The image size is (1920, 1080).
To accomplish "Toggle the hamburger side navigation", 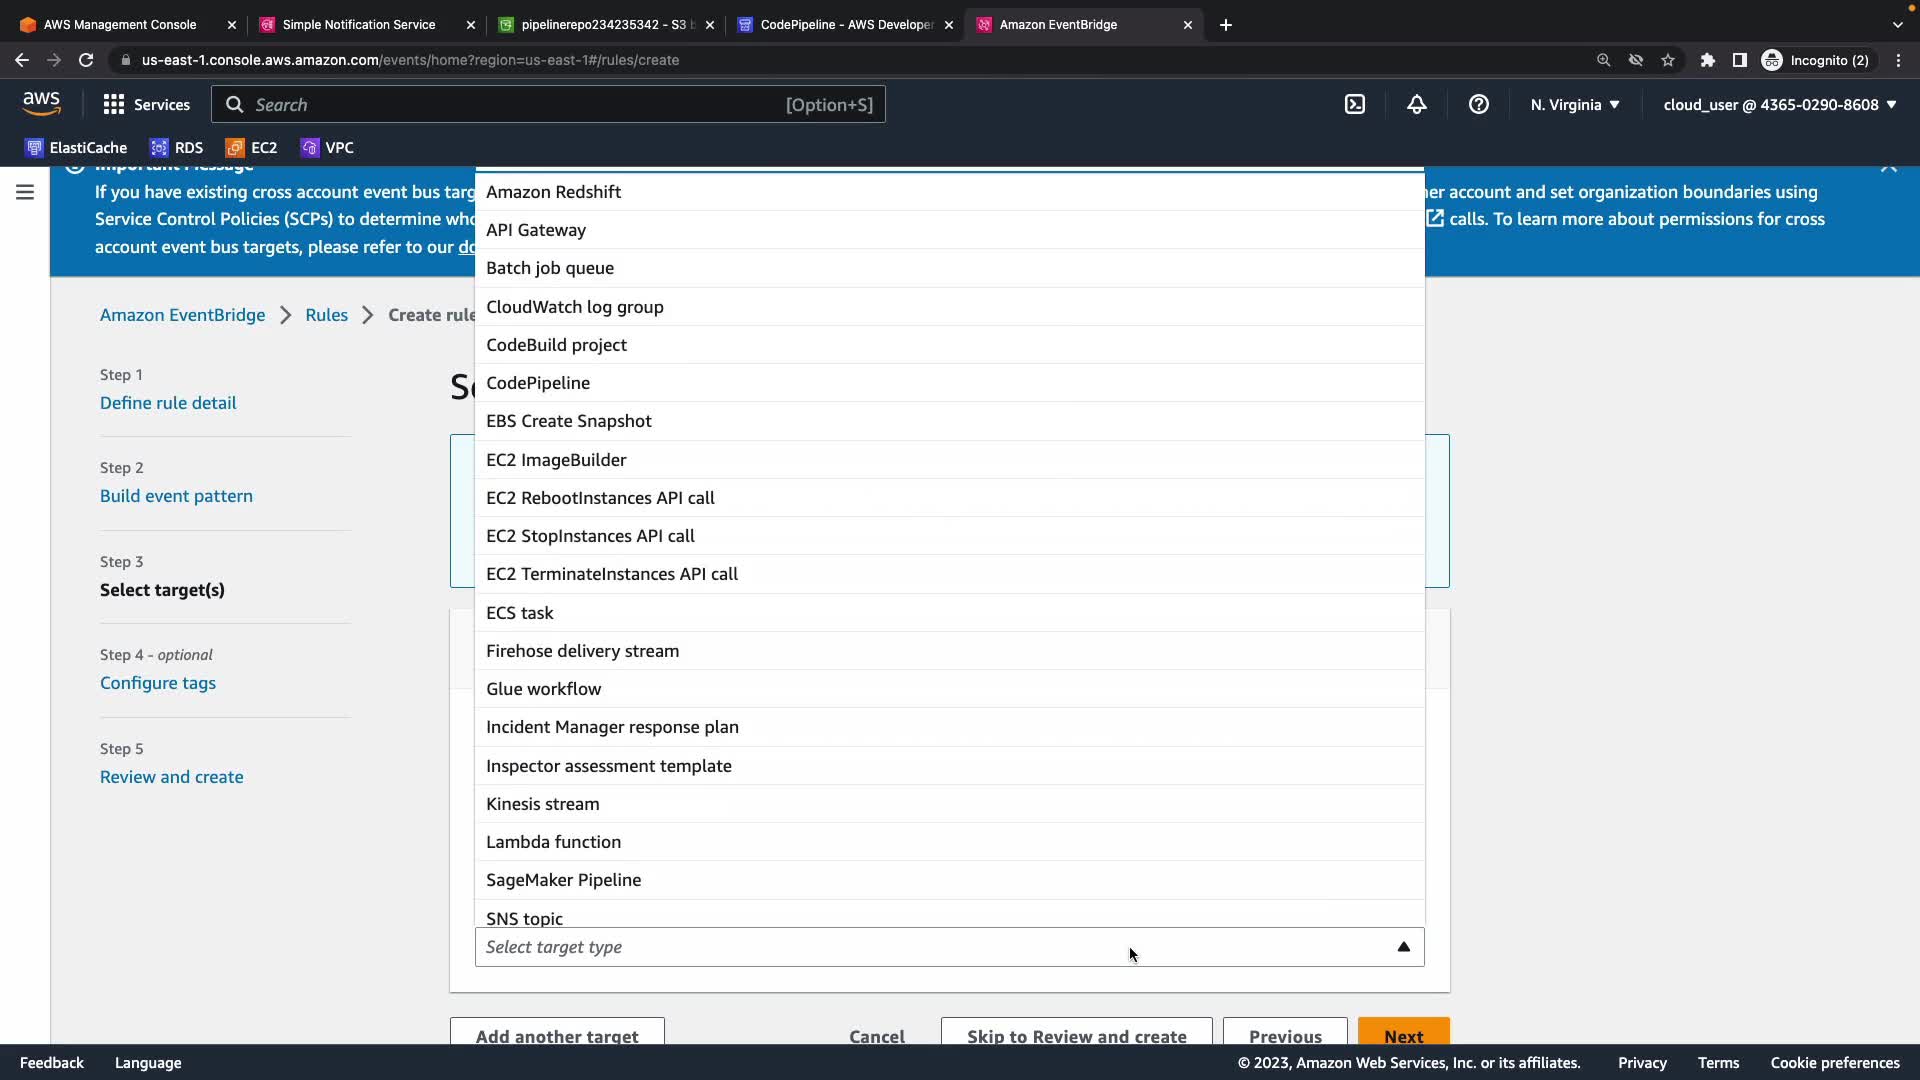I will 25,192.
